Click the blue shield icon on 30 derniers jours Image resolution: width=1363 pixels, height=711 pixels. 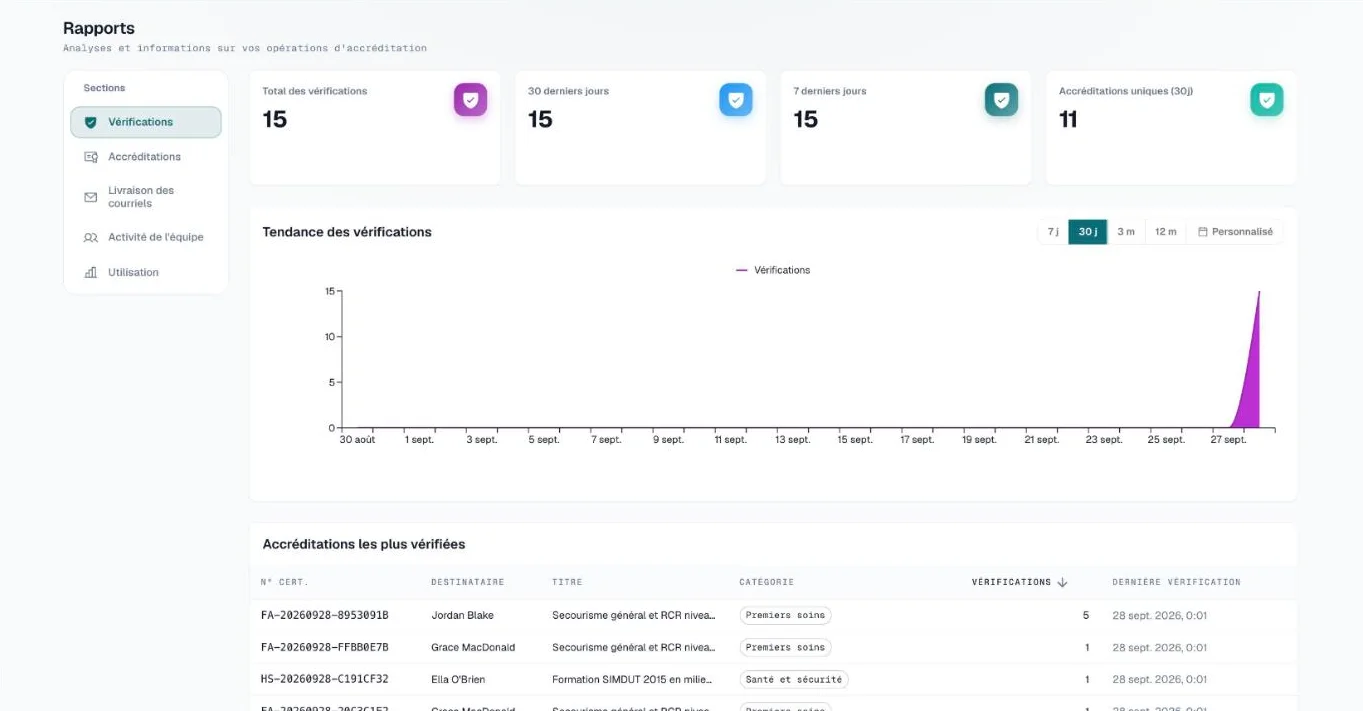click(736, 100)
